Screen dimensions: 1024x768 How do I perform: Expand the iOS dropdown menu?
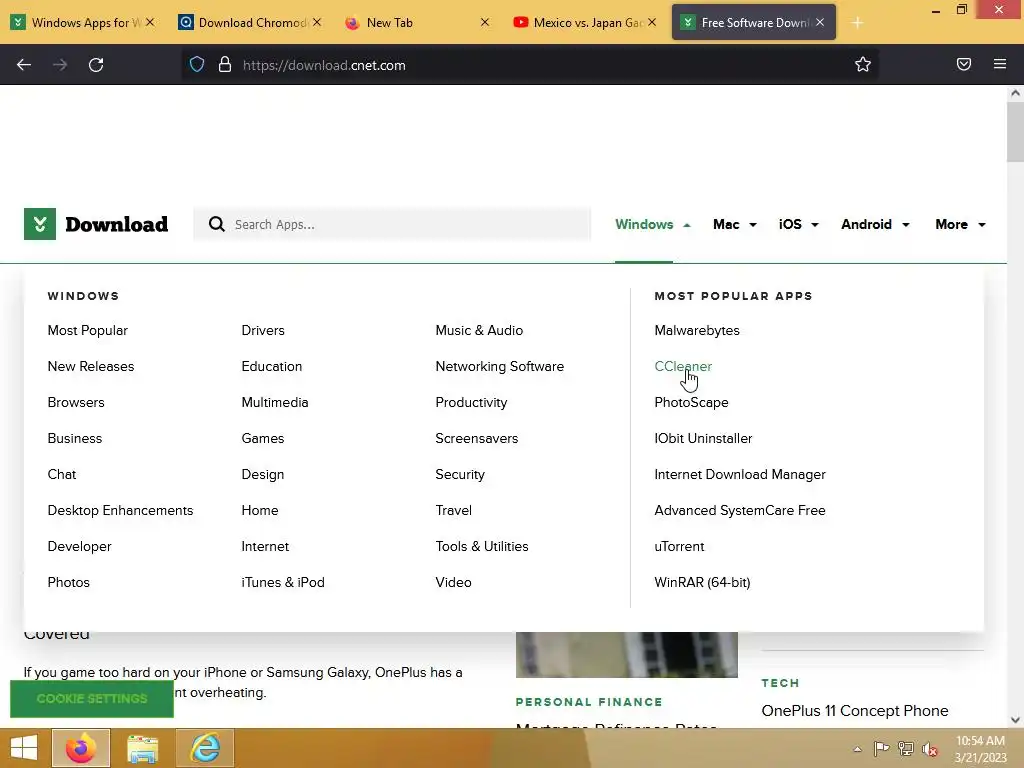[x=798, y=224]
